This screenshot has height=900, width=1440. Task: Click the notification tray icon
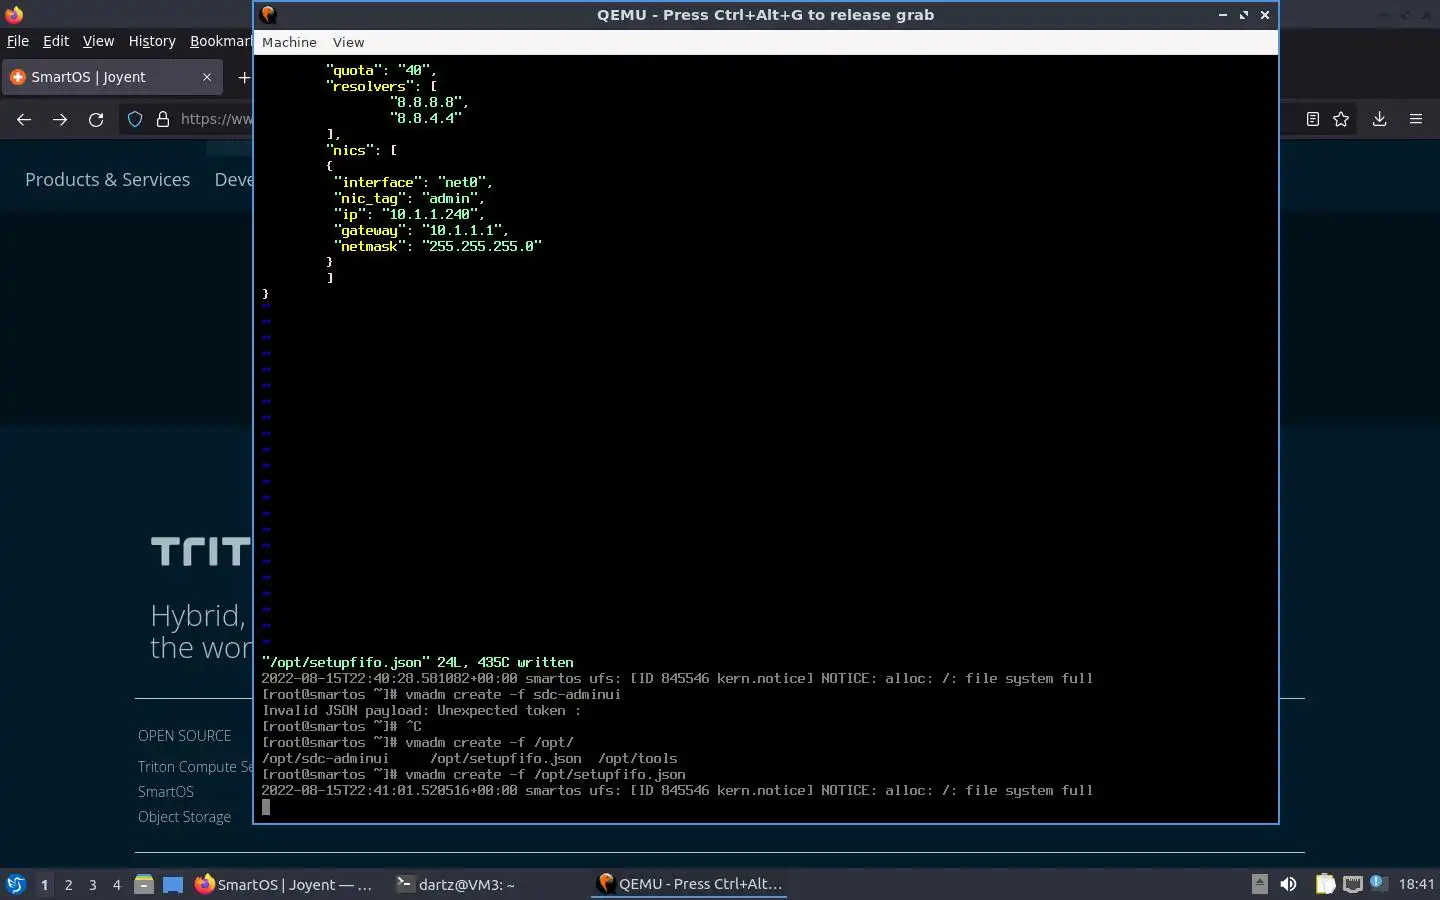coord(1377,882)
